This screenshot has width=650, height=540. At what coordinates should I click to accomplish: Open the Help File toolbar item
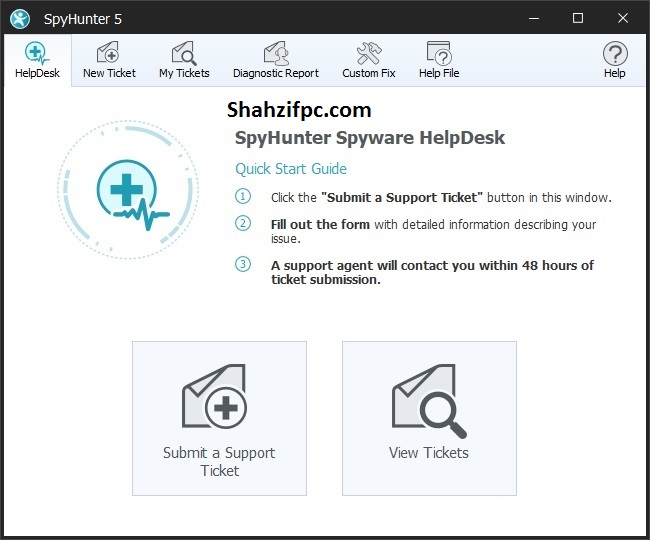point(438,59)
